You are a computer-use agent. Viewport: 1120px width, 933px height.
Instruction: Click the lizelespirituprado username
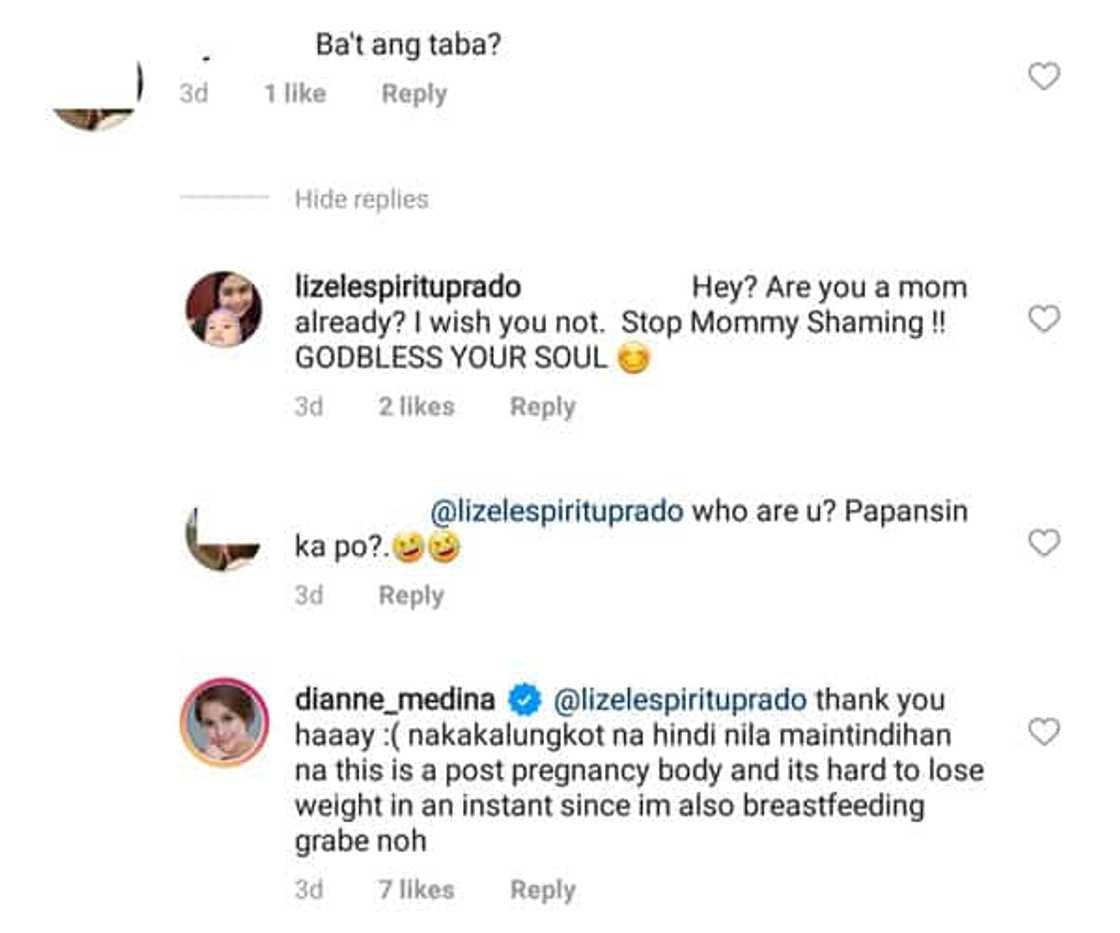[408, 288]
